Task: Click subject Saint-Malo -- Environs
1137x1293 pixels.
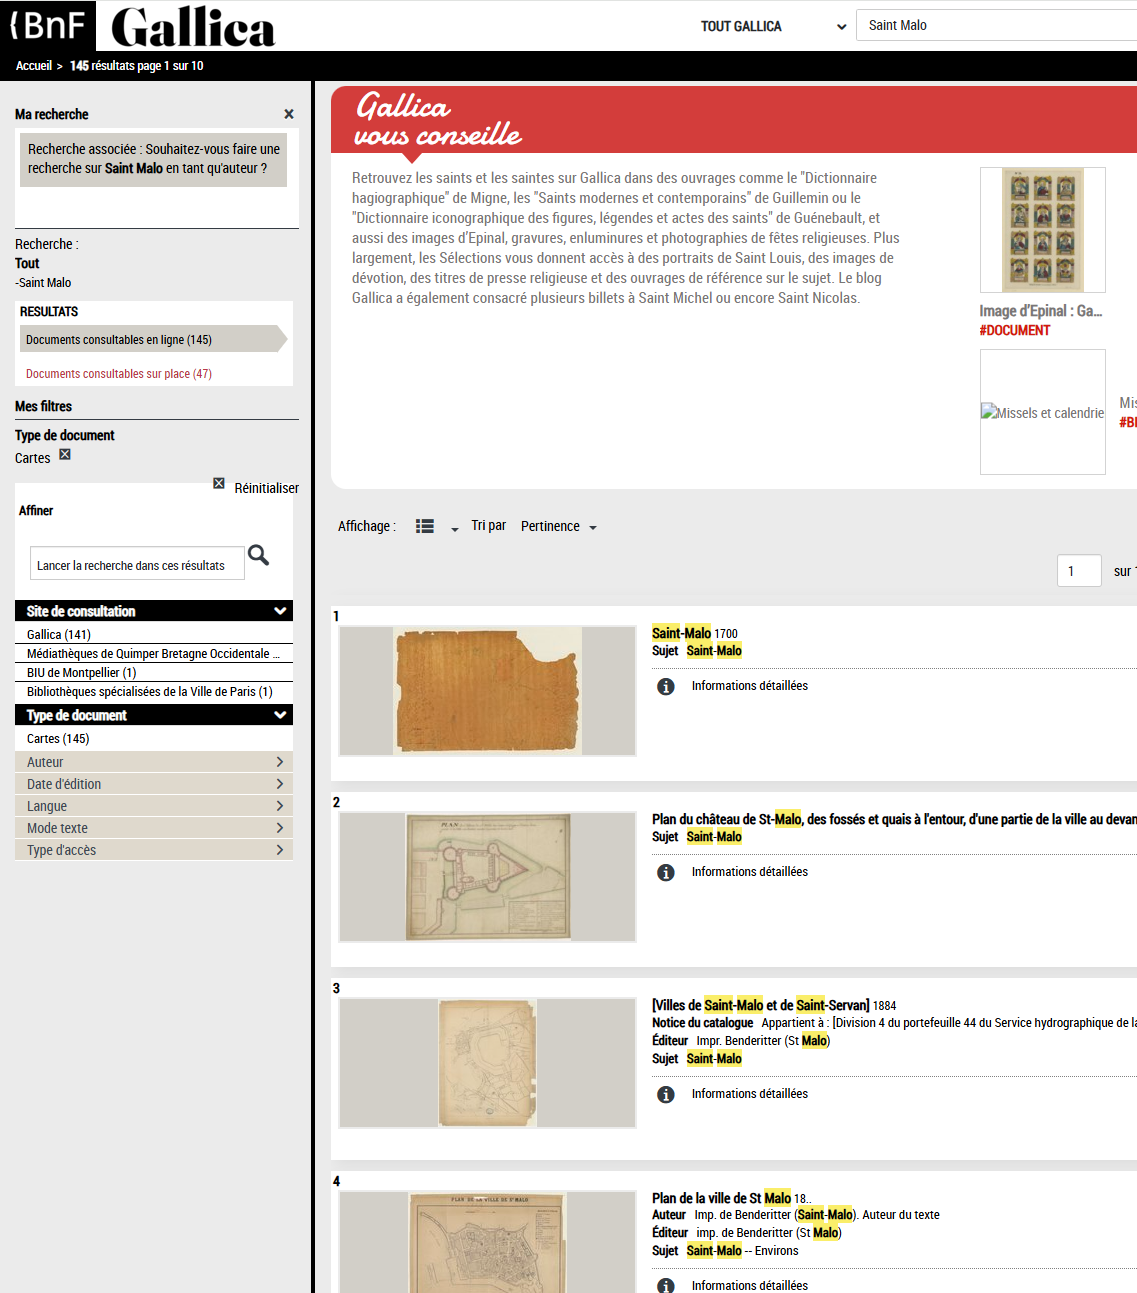Action: [x=742, y=1251]
